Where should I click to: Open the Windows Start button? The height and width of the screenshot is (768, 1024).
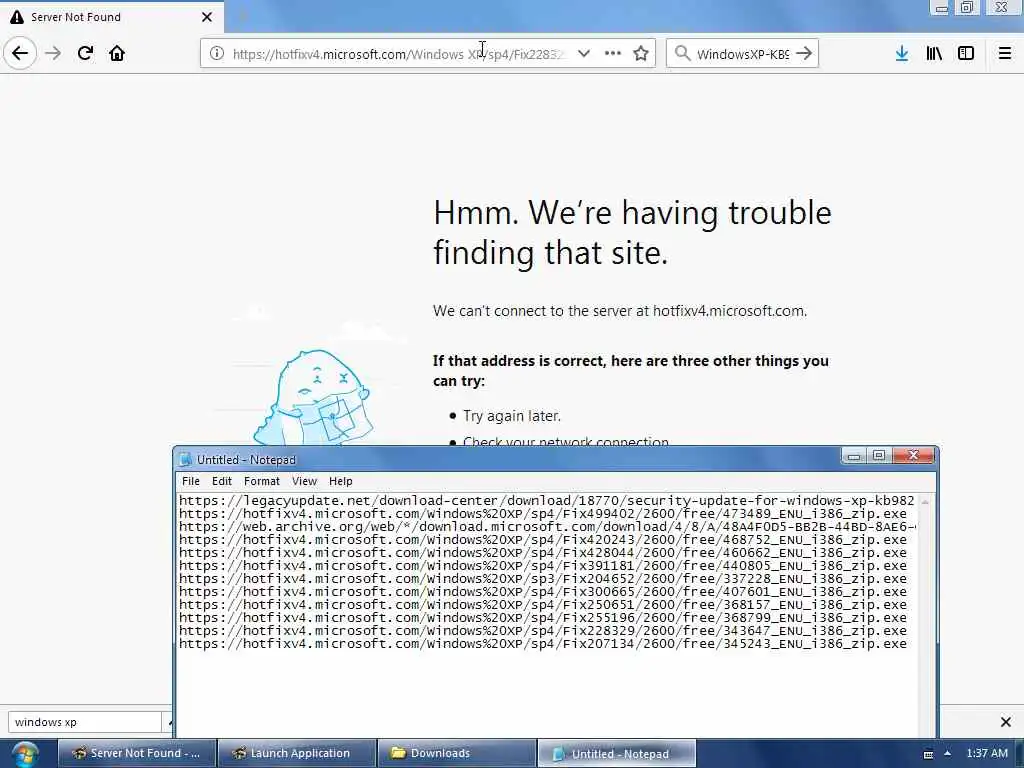coord(24,754)
